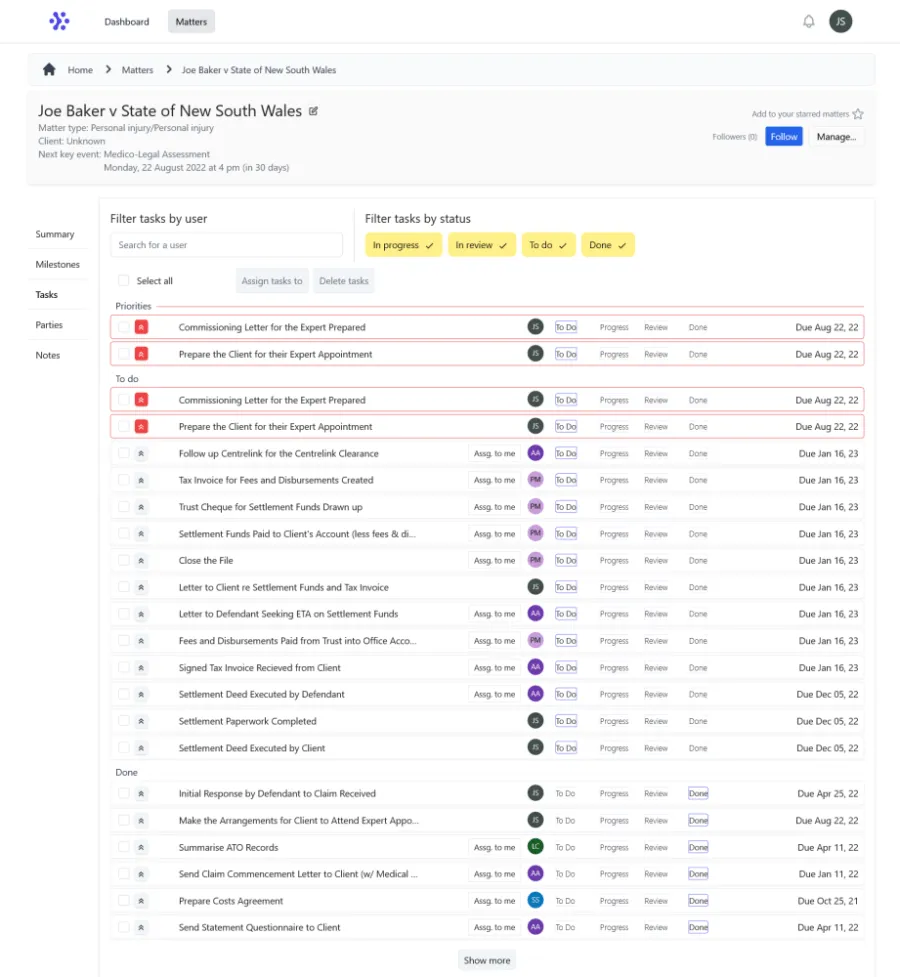Viewport: 900px width, 977px height.
Task: Click the edit icon beside matter title
Action: (x=314, y=111)
